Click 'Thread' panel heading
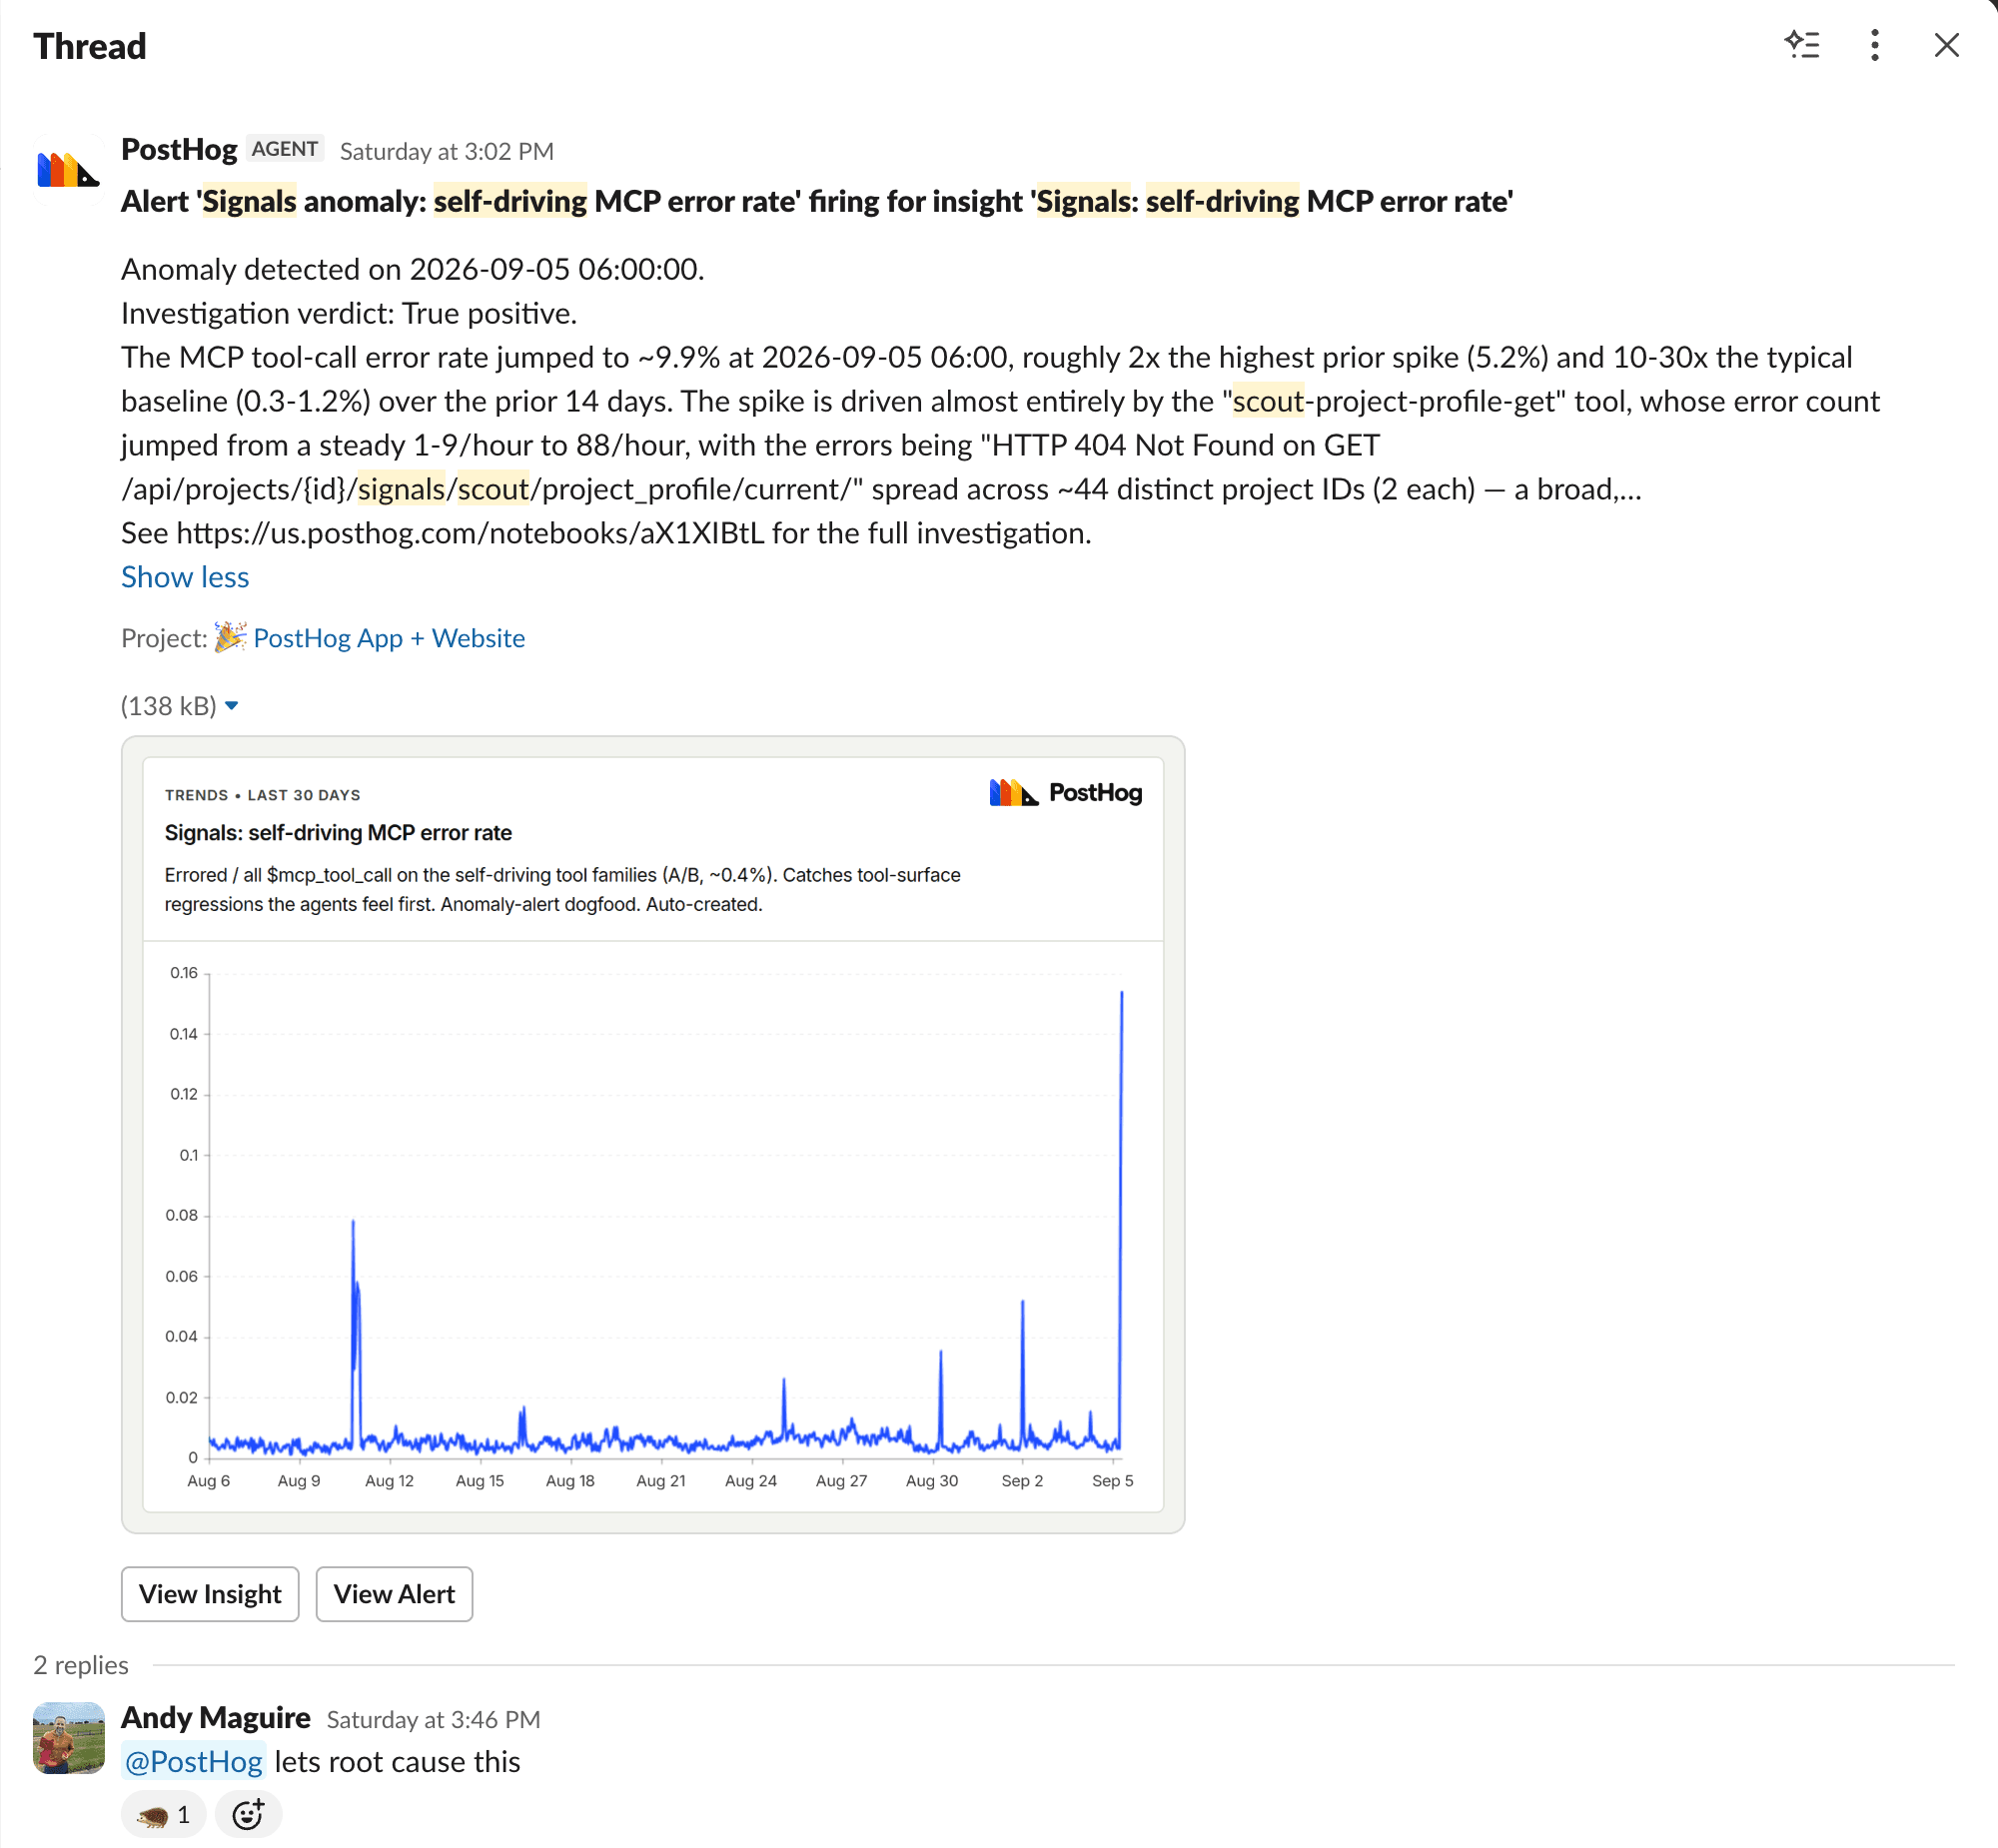 [x=90, y=46]
